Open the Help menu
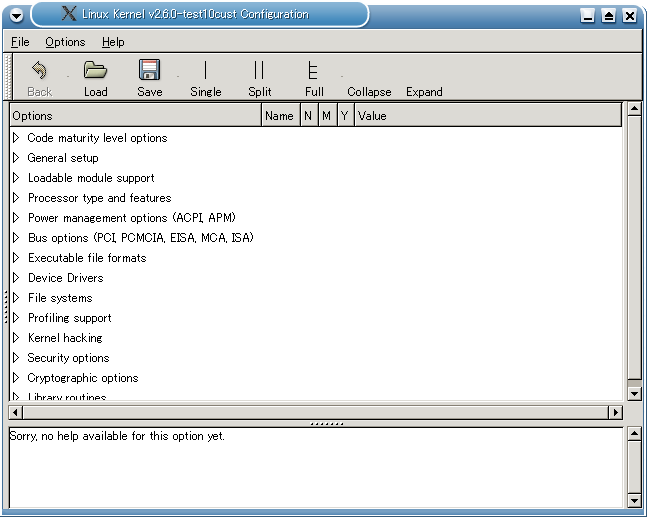Screen dimensions: 647x517 tap(113, 42)
